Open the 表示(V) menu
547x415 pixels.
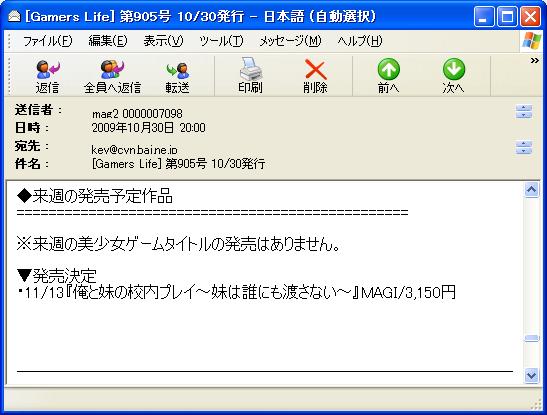point(163,41)
